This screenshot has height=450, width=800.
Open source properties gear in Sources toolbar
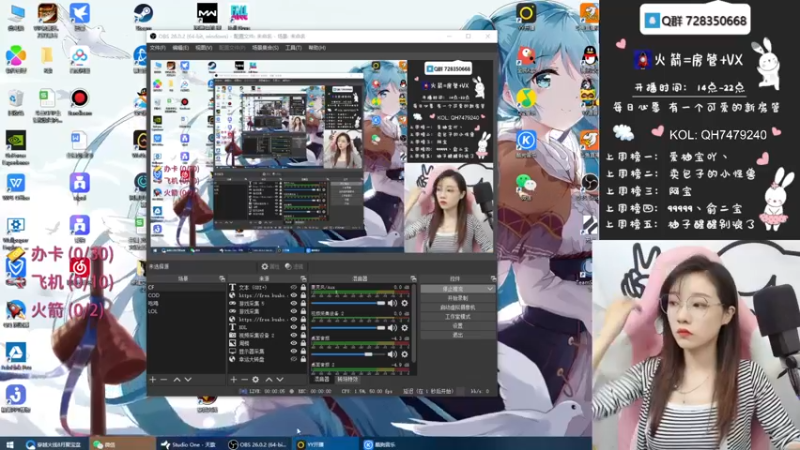click(x=256, y=380)
